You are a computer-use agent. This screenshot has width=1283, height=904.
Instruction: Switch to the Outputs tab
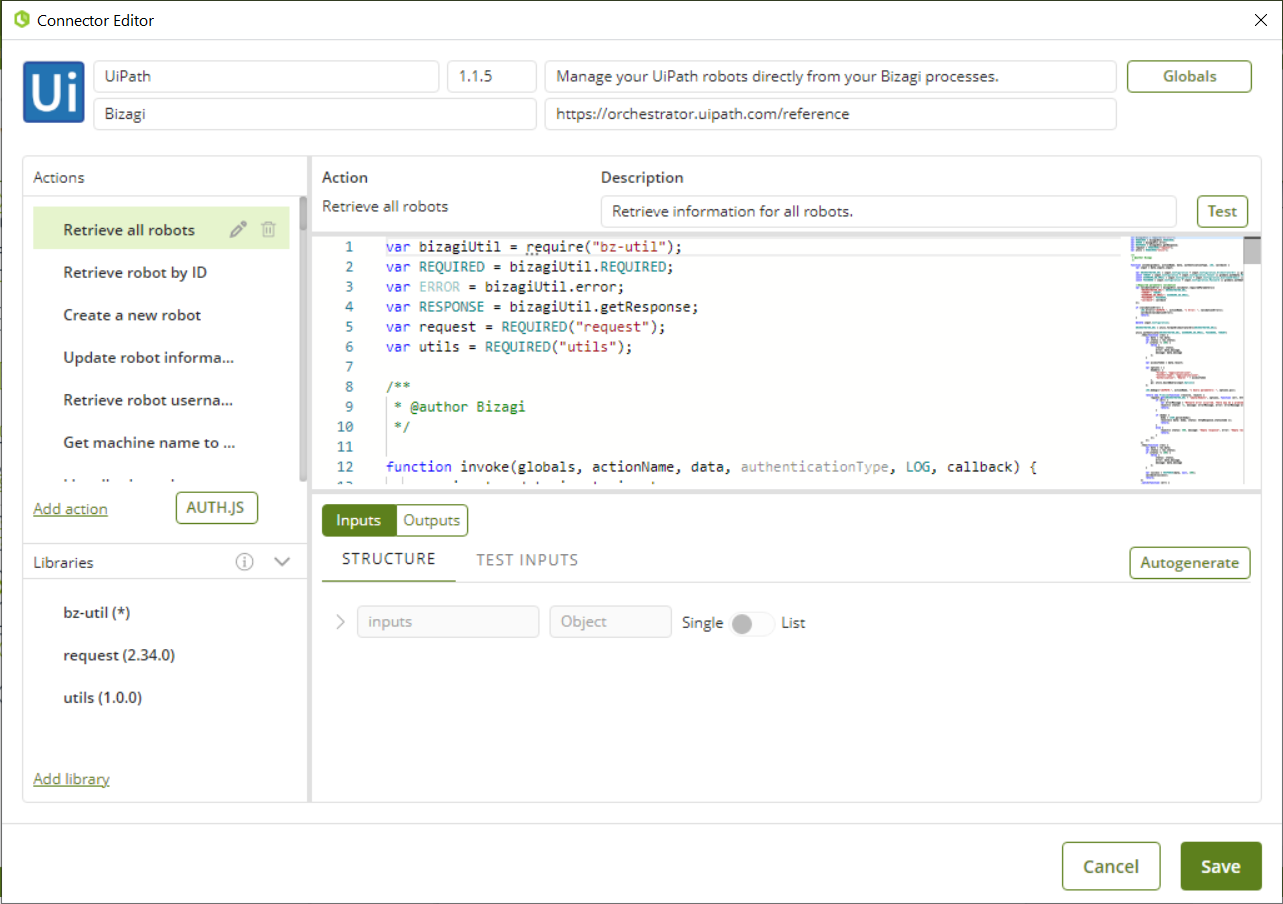pos(432,520)
